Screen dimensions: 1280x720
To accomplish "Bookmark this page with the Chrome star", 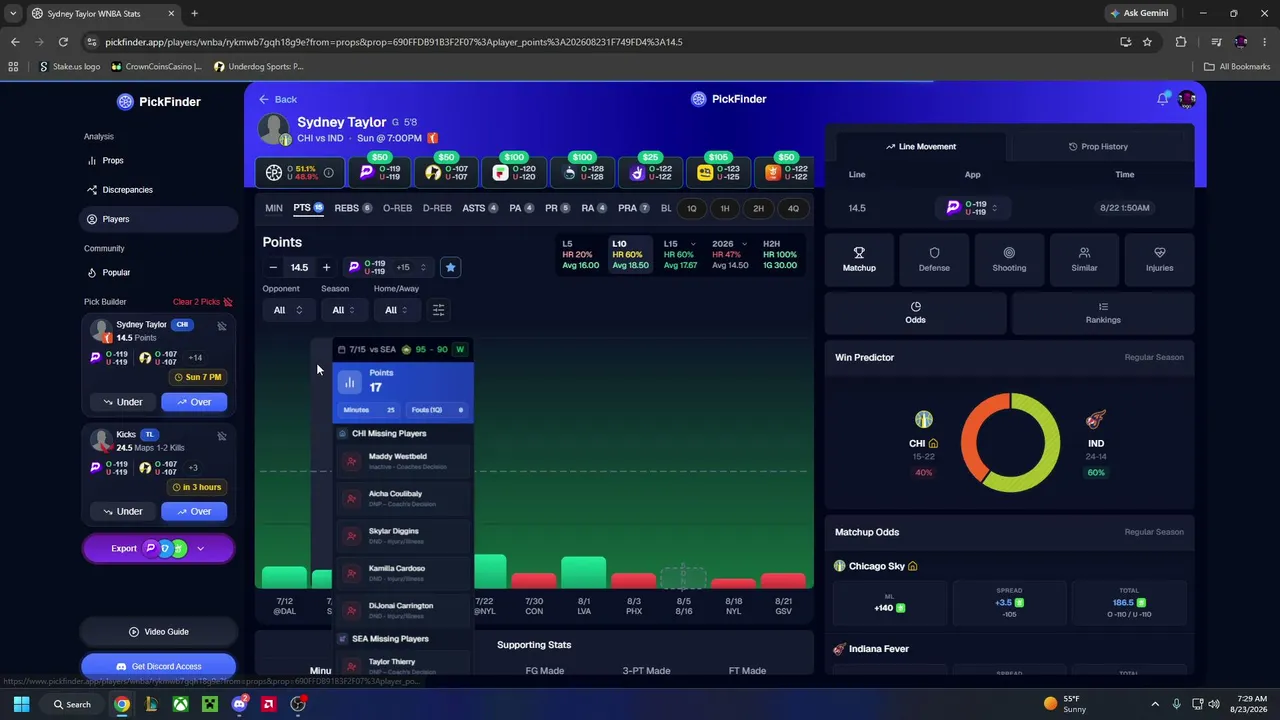I will (1147, 42).
